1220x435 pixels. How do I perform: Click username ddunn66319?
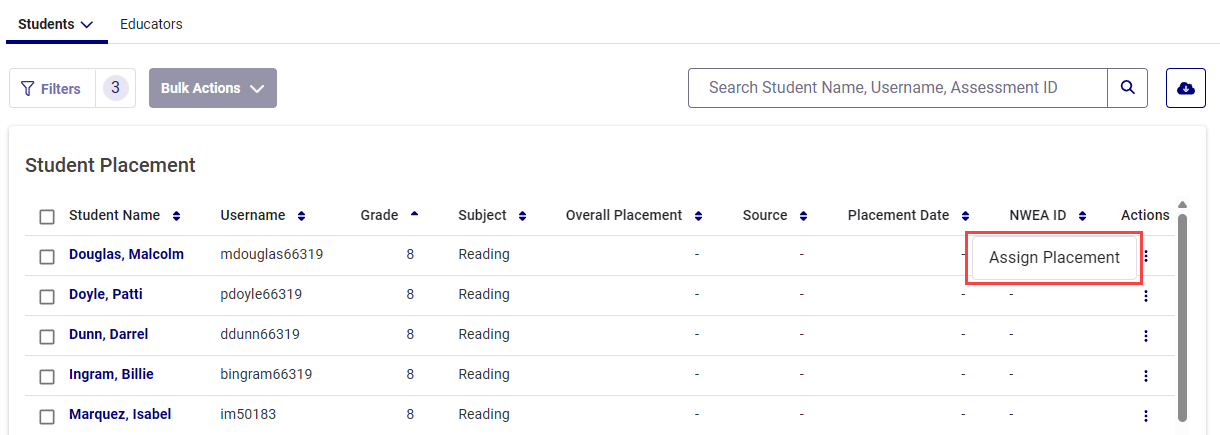click(260, 334)
